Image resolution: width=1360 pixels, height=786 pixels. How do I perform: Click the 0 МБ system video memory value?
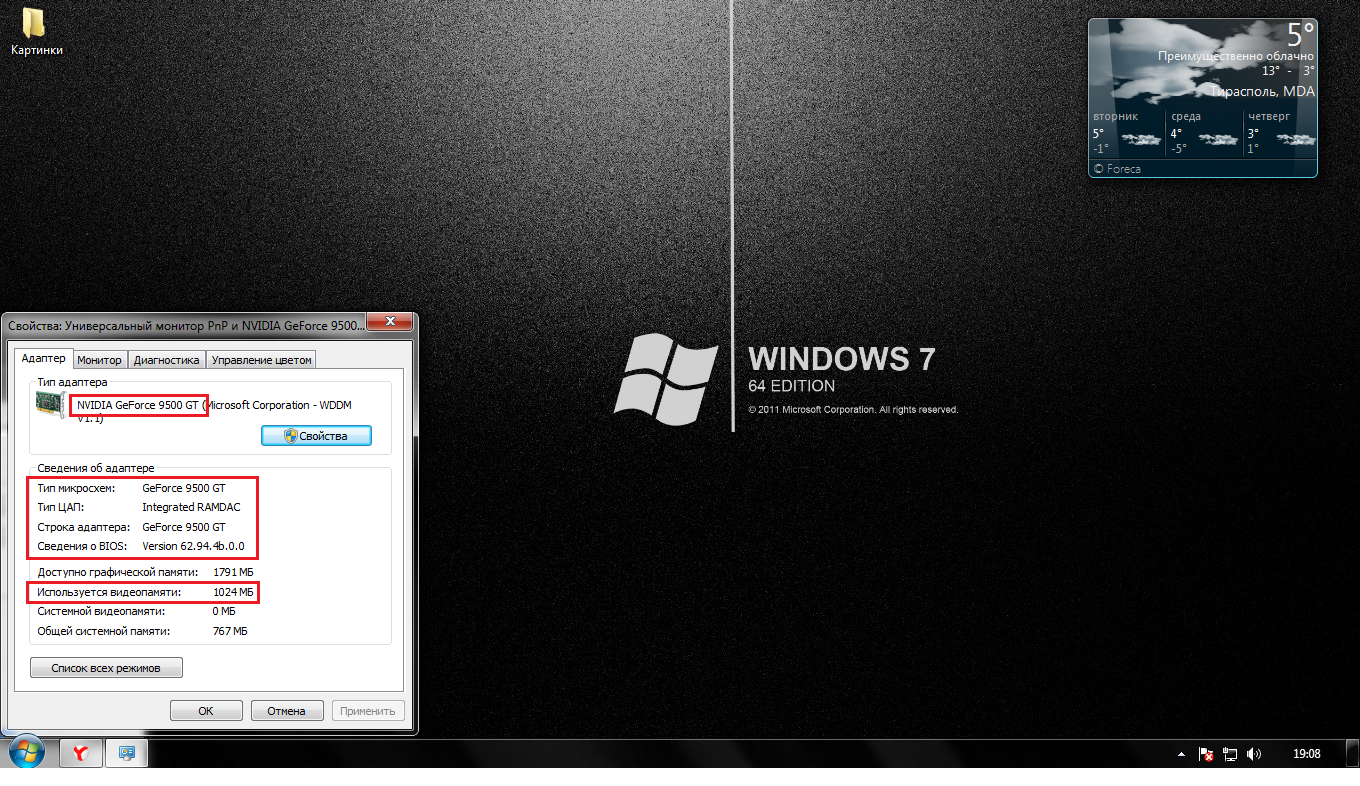pyautogui.click(x=224, y=611)
